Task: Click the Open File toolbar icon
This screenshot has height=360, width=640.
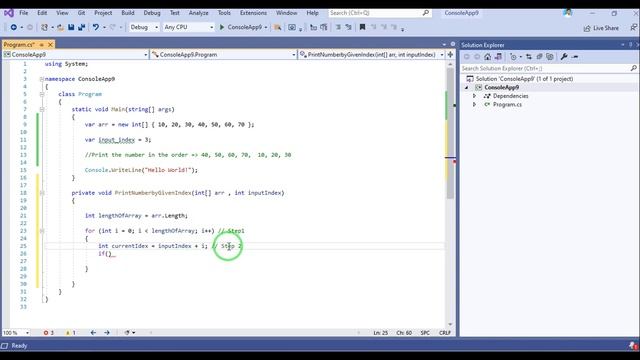Action: pos(60,27)
